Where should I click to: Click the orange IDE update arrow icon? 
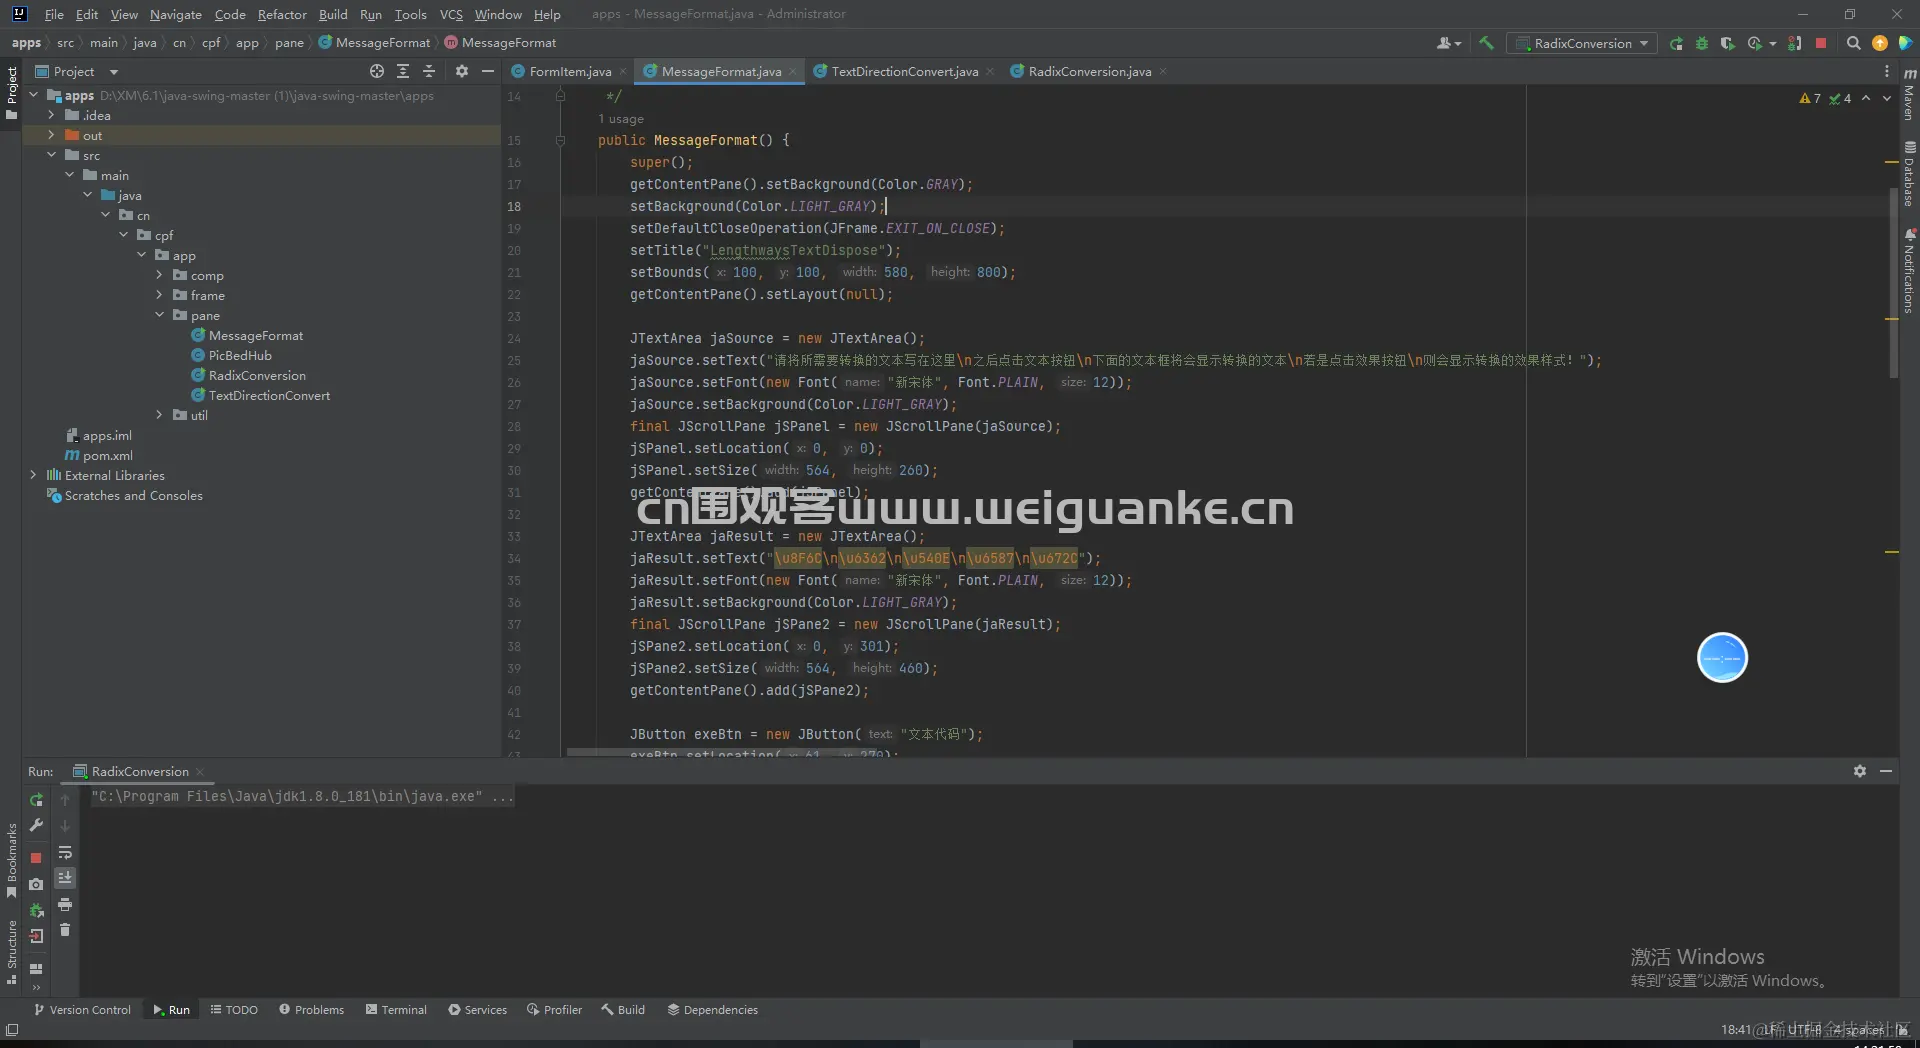click(x=1880, y=43)
